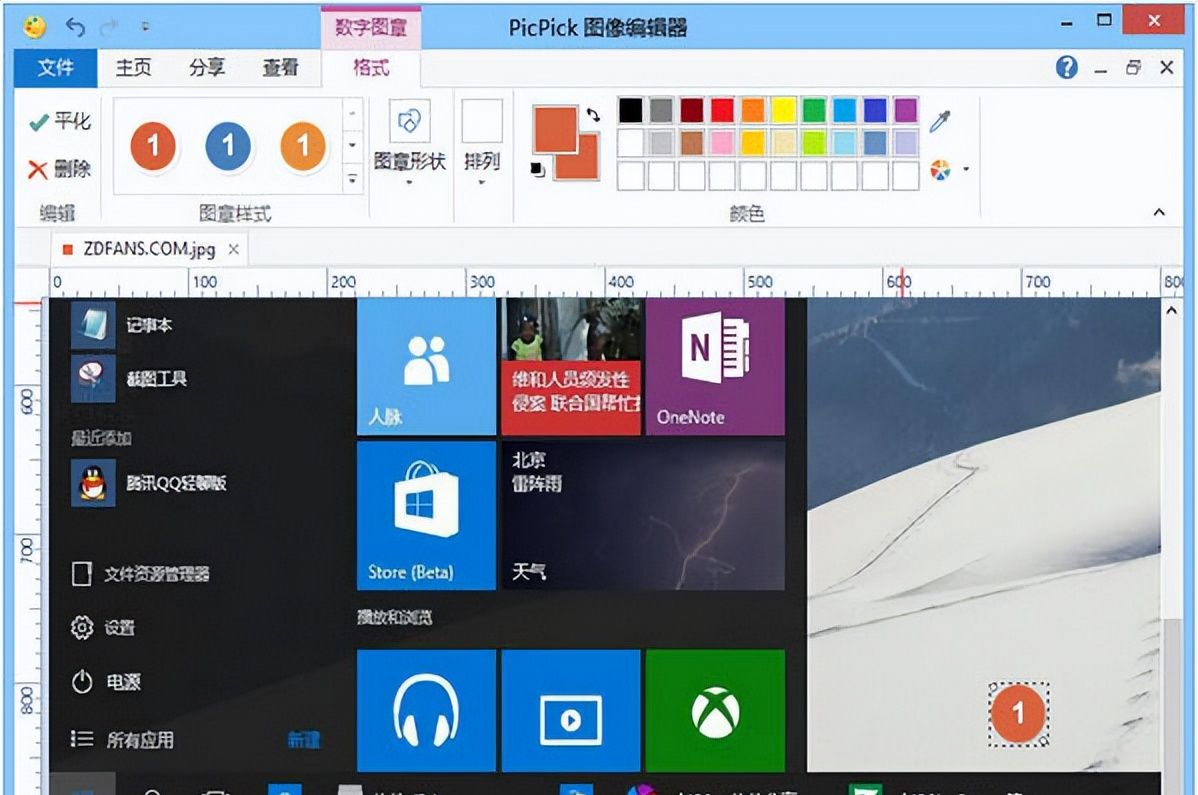The height and width of the screenshot is (795, 1198).
Task: Open the 图章形状 dropdown
Action: (410, 144)
